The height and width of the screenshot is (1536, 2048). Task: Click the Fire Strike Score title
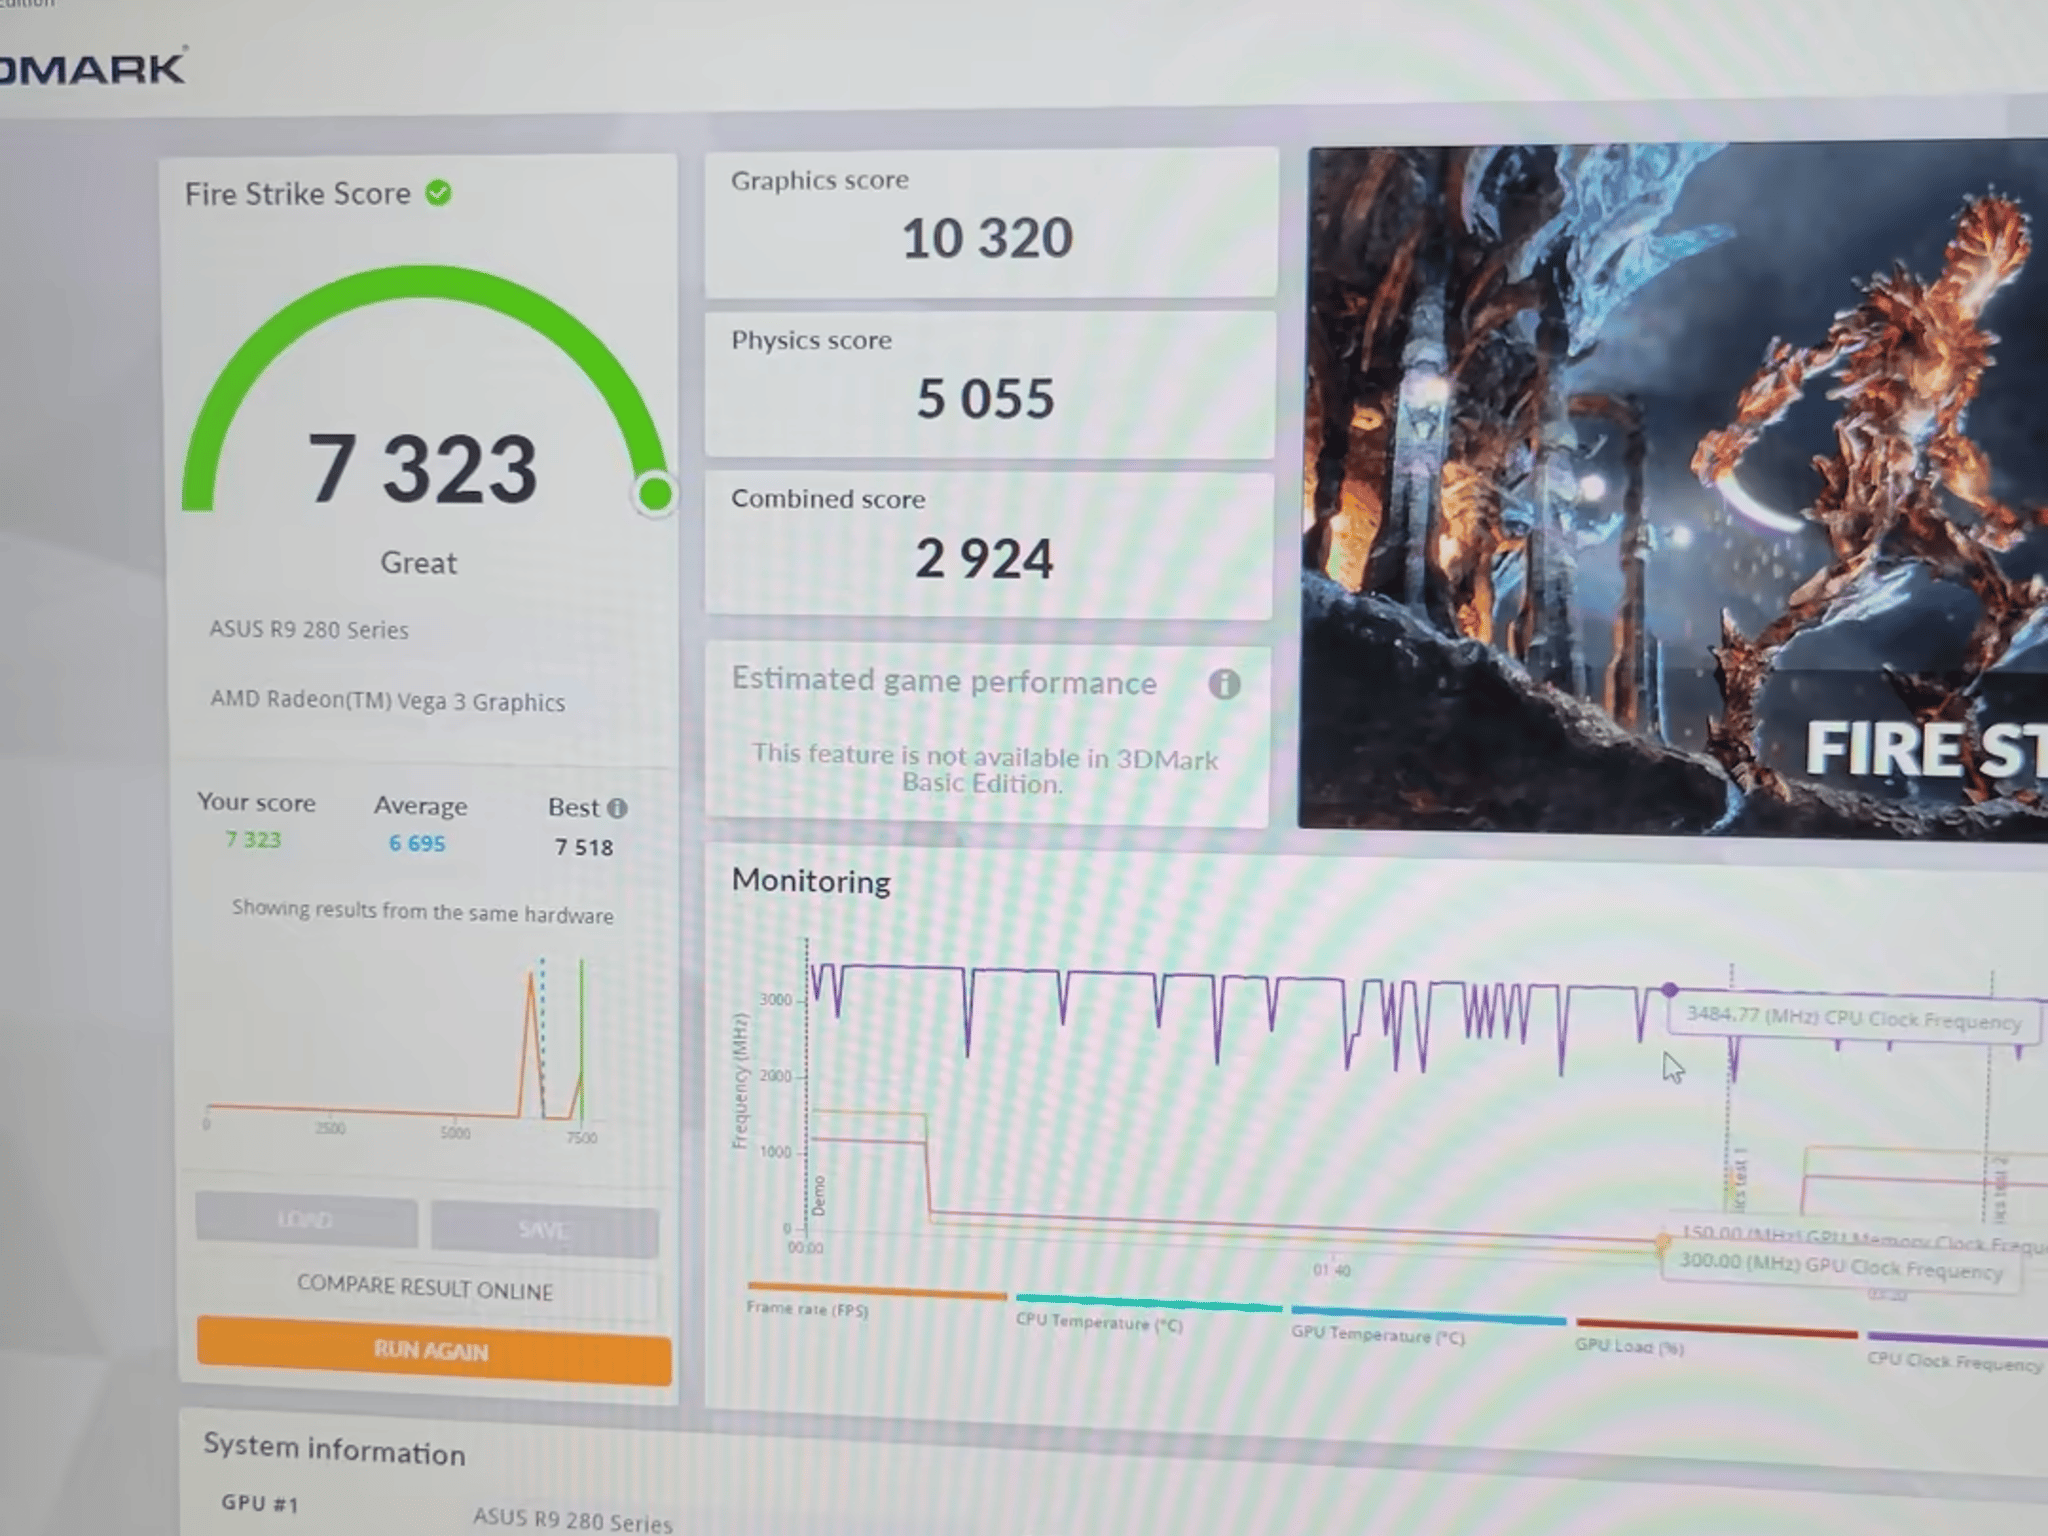click(297, 193)
